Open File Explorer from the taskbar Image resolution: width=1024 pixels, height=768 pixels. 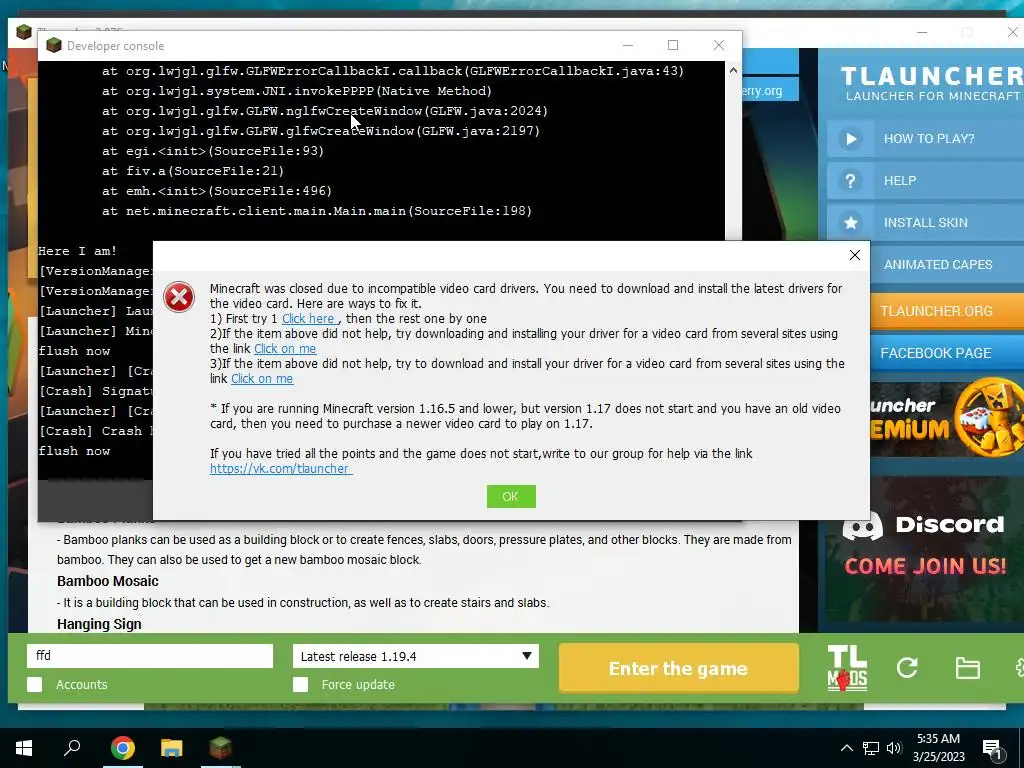click(172, 748)
